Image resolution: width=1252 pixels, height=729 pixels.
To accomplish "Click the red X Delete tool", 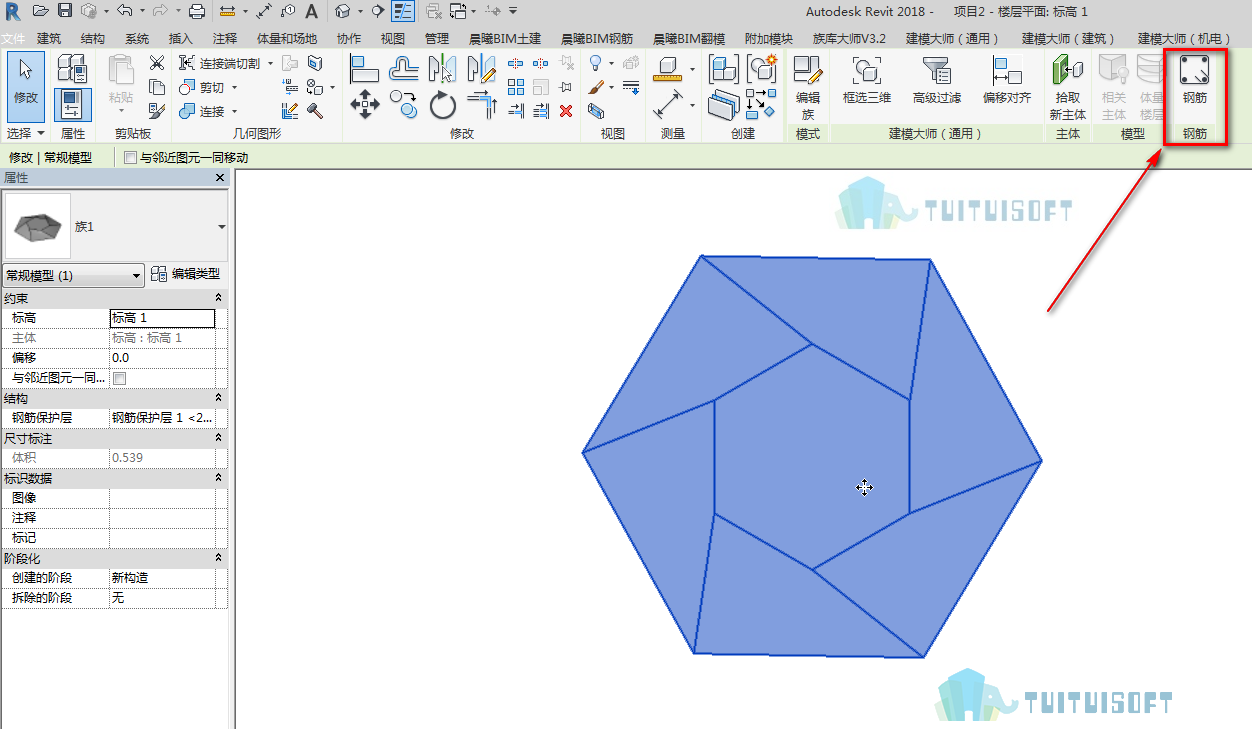I will tap(566, 110).
